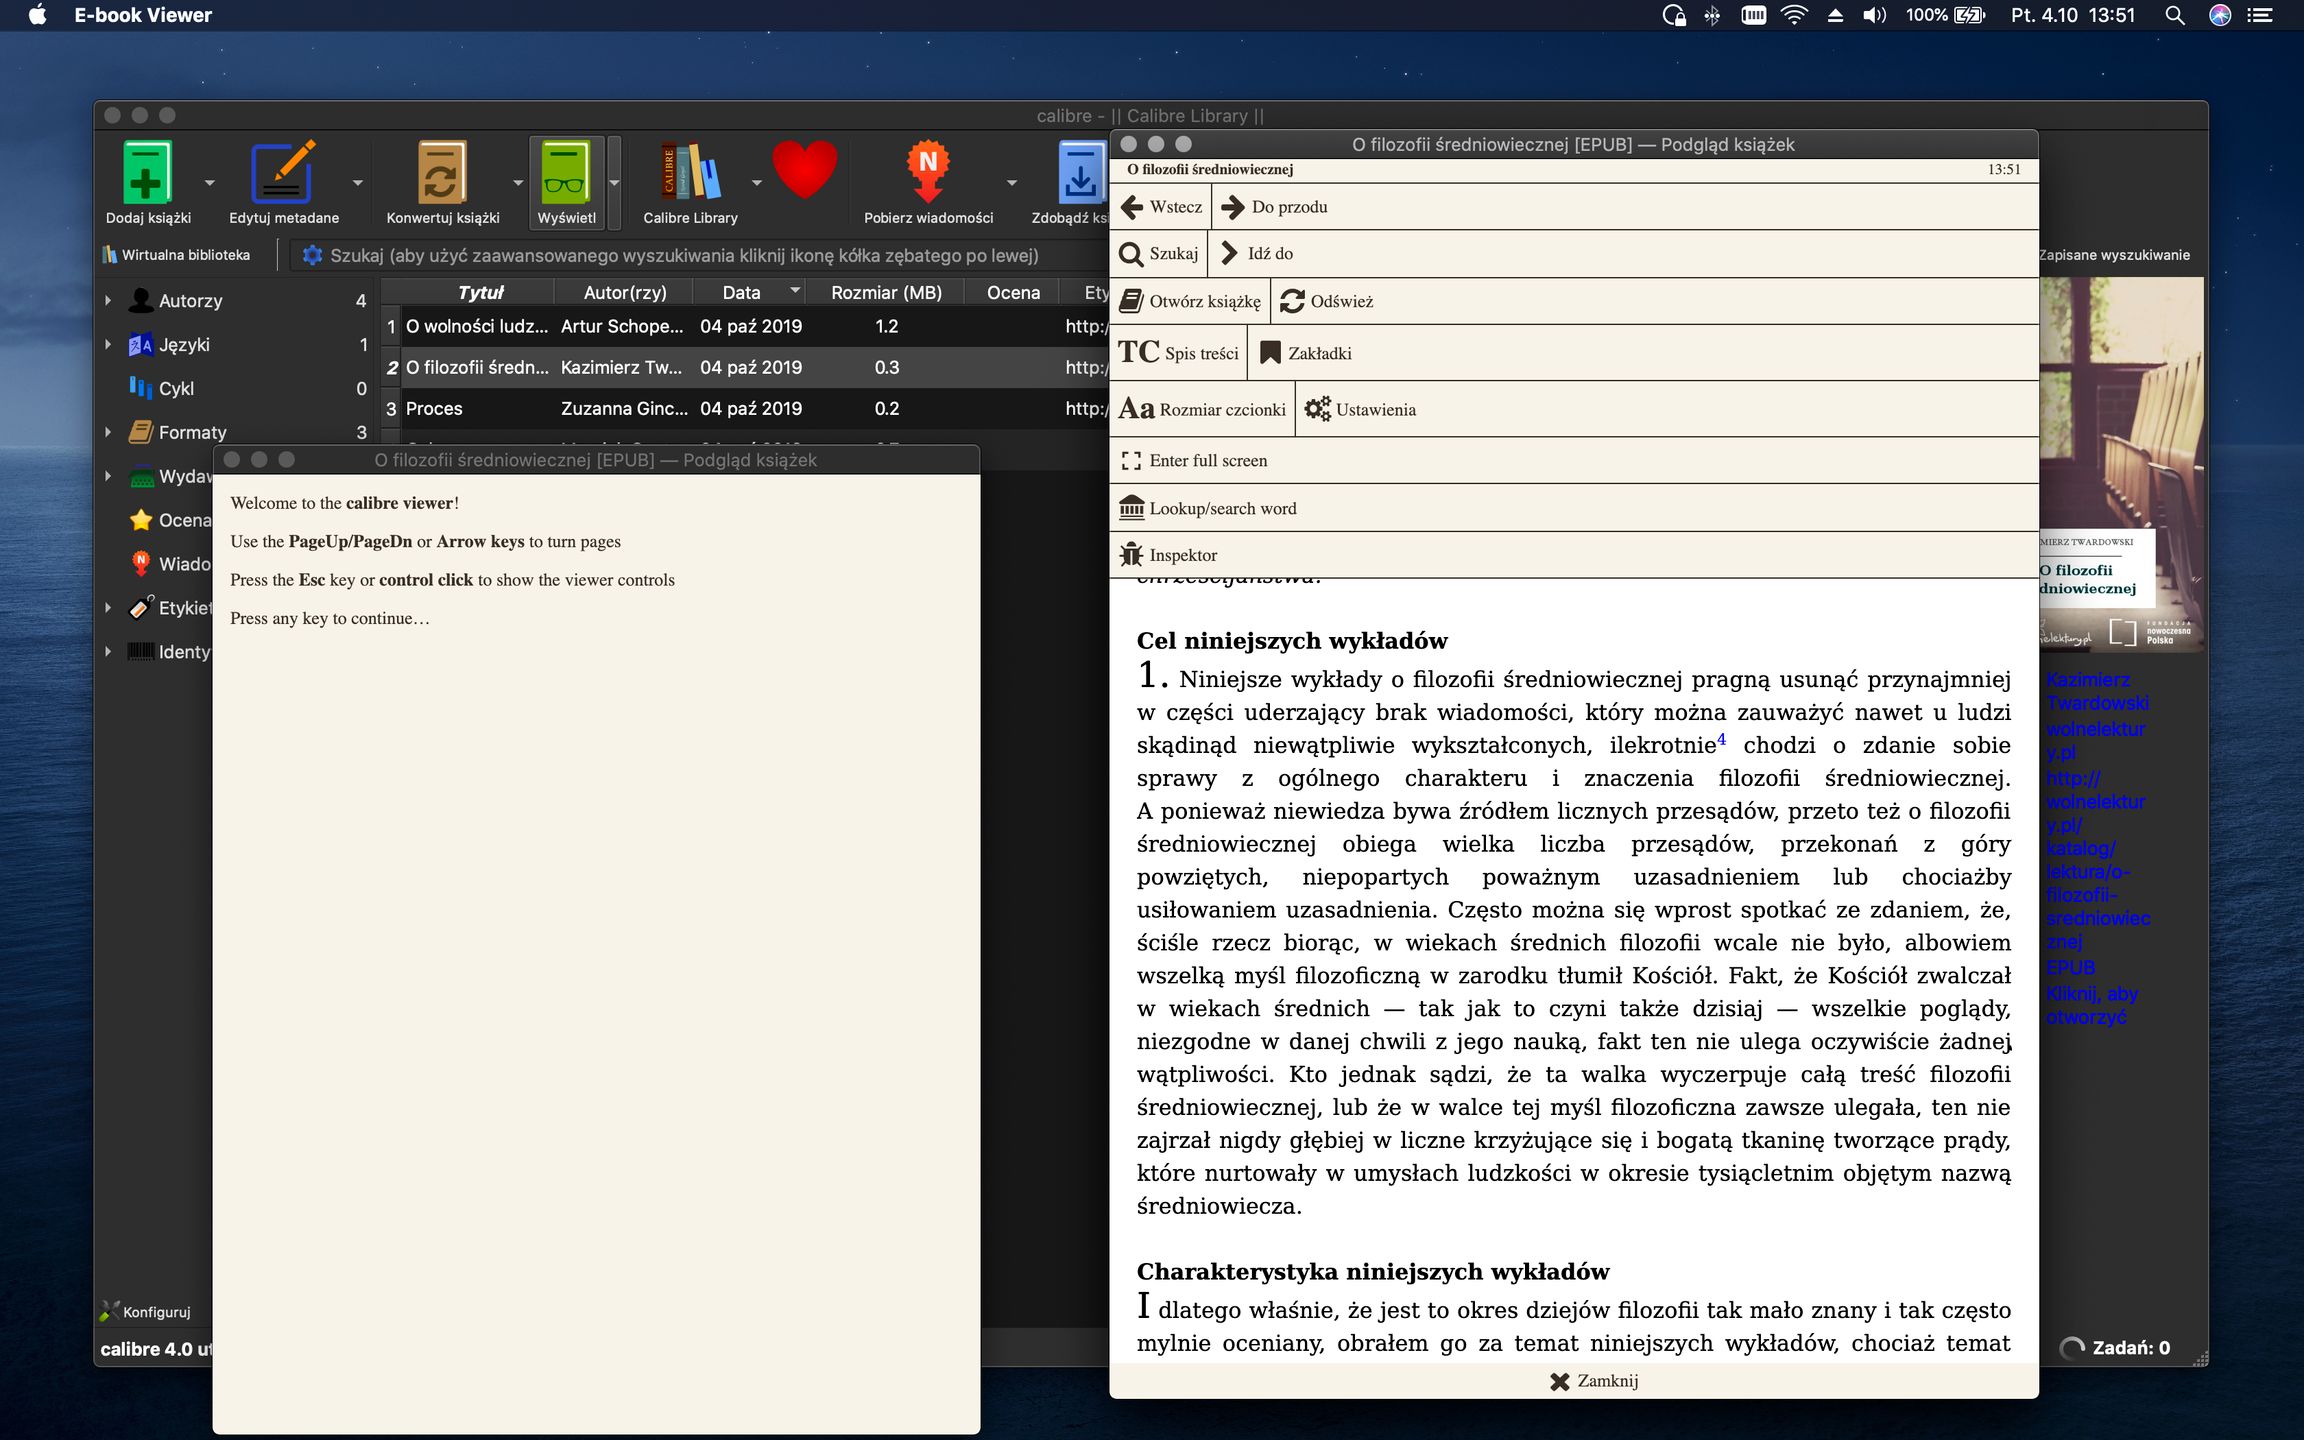Open Spis treści table of contents
This screenshot has height=1440, width=2304.
click(x=1179, y=353)
